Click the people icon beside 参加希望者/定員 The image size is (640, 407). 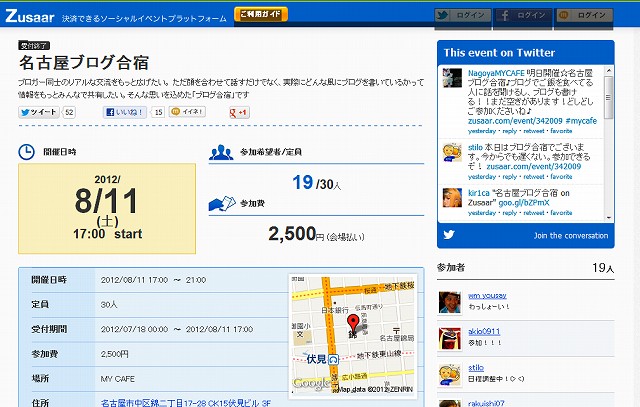[x=221, y=152]
